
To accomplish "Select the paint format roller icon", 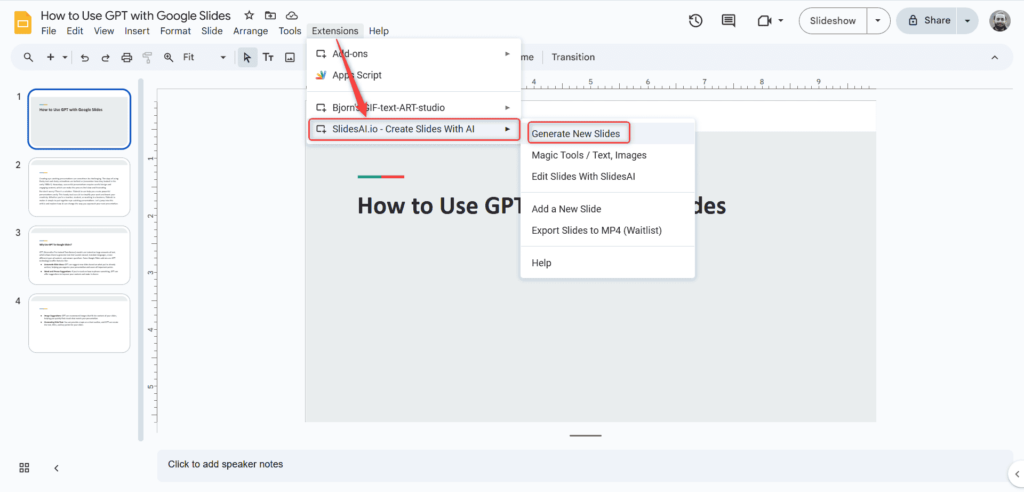I will tap(147, 58).
